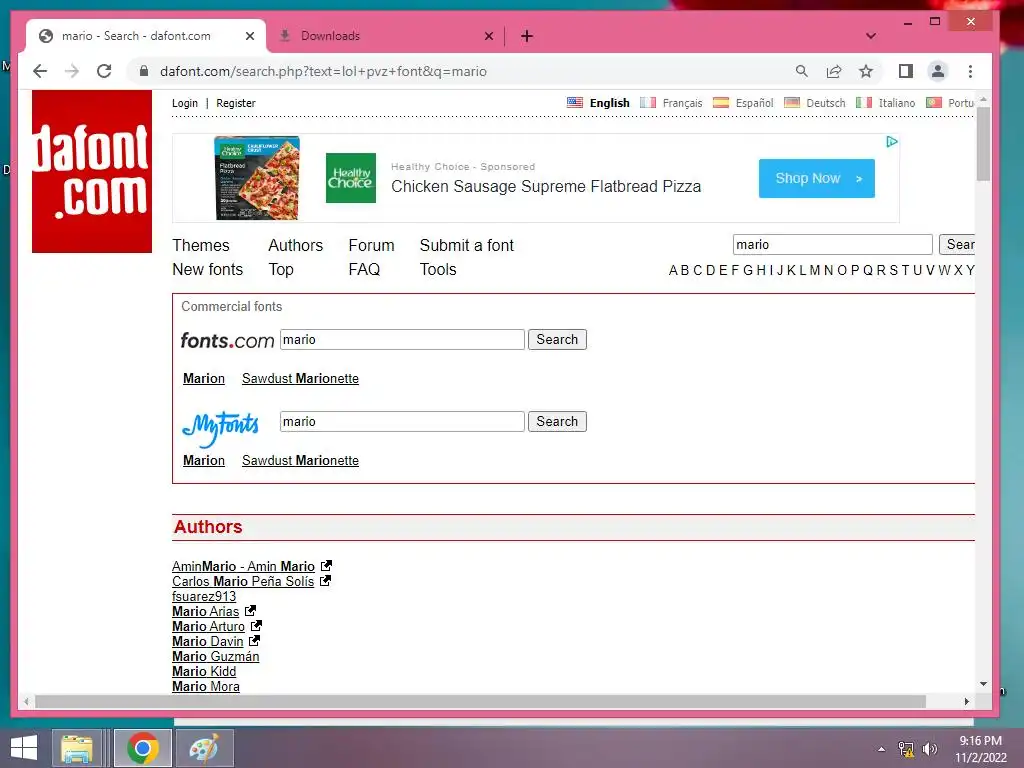
Task: Open the Authors menu
Action: point(295,246)
